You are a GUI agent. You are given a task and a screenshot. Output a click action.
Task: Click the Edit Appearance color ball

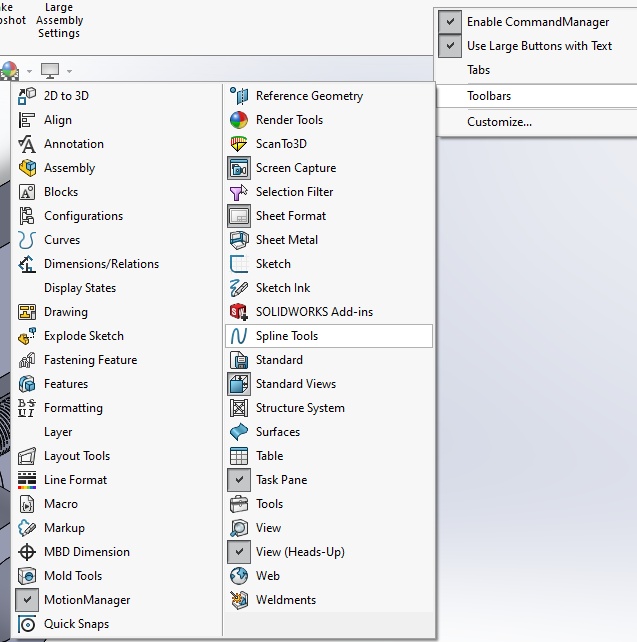click(10, 70)
